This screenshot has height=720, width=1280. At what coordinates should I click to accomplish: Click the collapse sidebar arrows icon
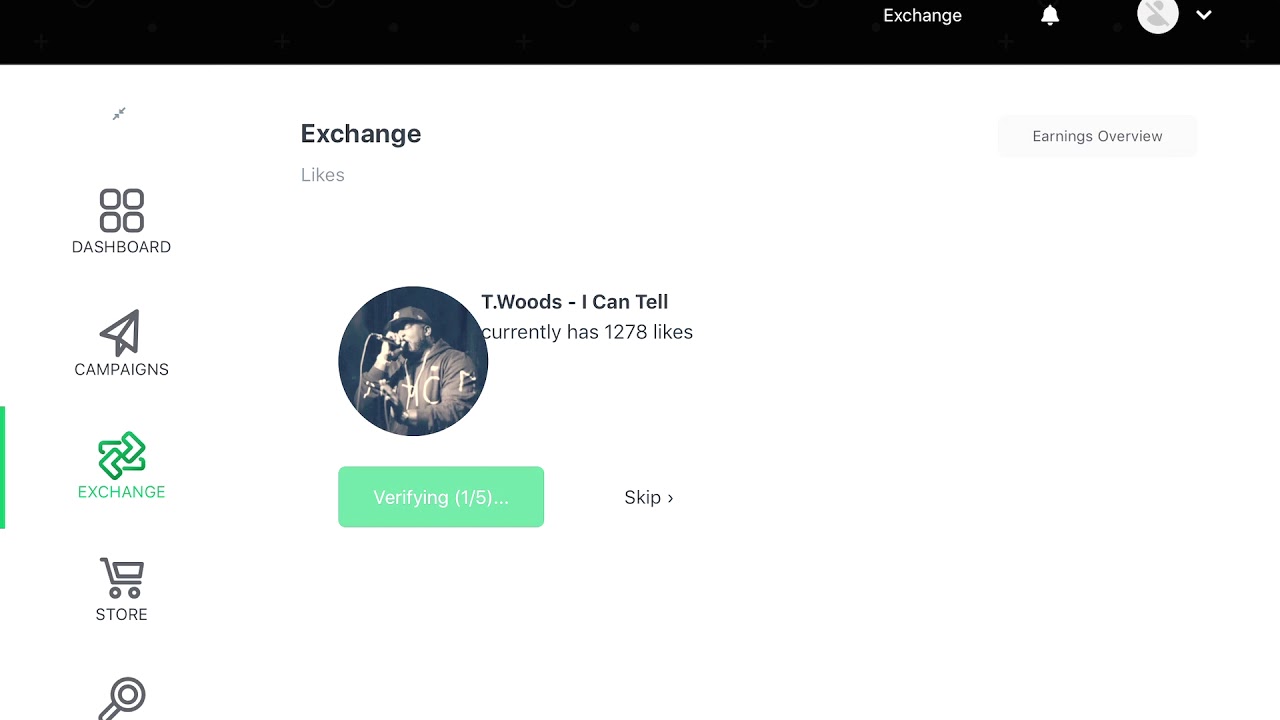(x=119, y=114)
